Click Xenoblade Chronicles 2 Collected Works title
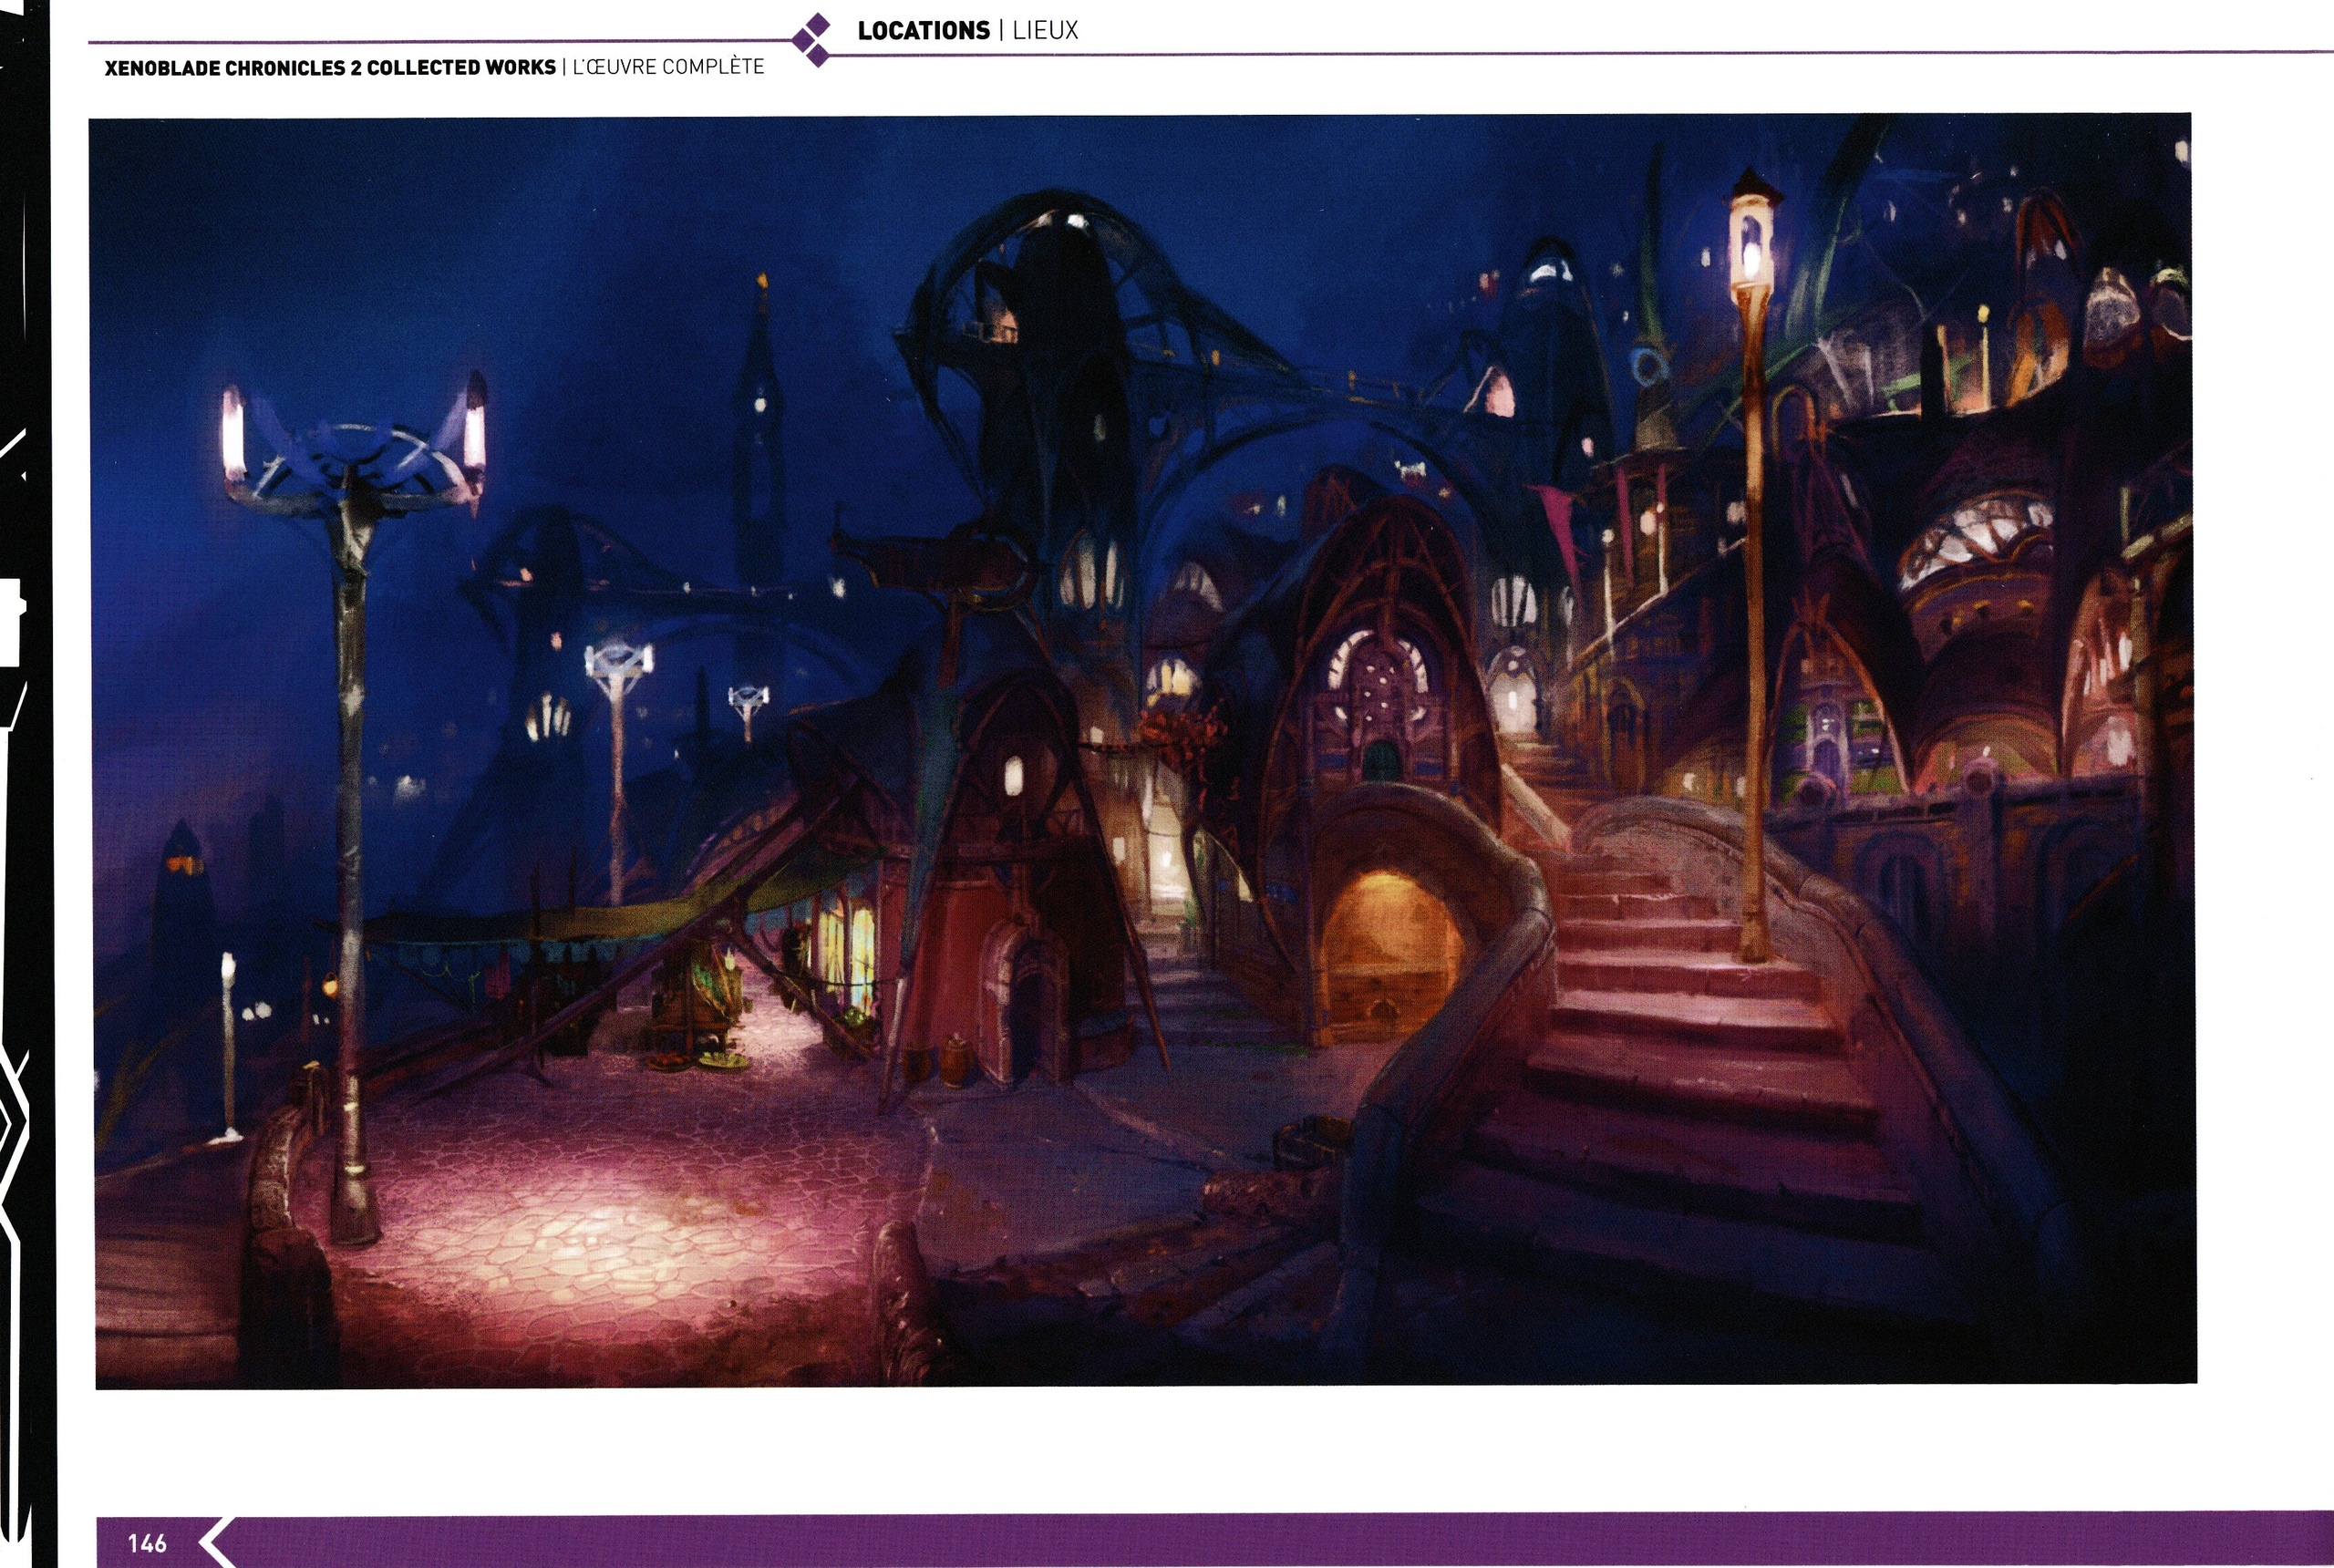Image resolution: width=2334 pixels, height=1568 pixels. click(x=330, y=67)
